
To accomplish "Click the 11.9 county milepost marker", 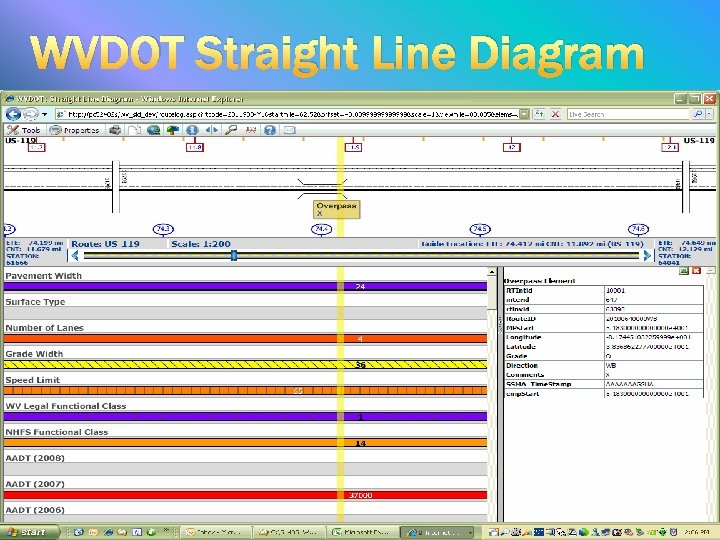I will click(353, 147).
